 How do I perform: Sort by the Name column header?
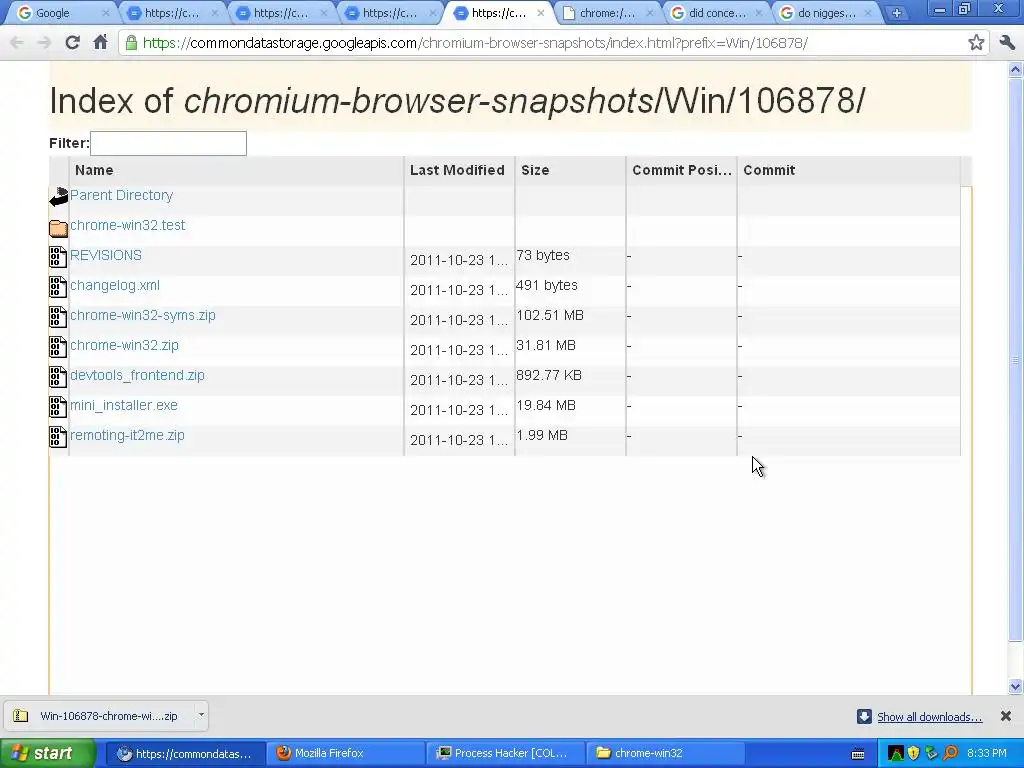pos(236,170)
